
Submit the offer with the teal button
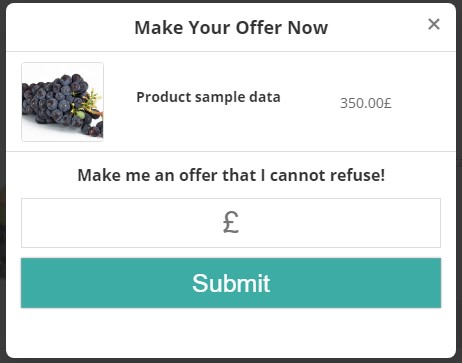click(x=231, y=283)
